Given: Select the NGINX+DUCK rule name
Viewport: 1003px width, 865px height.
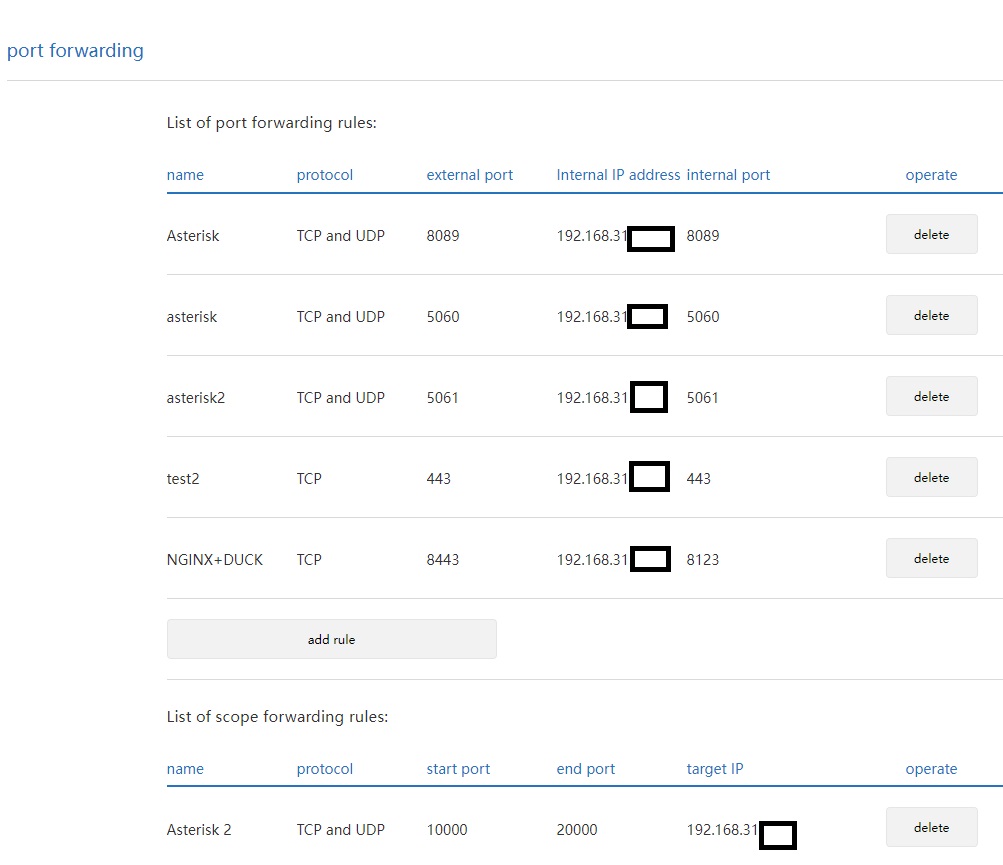Looking at the screenshot, I should (x=215, y=560).
